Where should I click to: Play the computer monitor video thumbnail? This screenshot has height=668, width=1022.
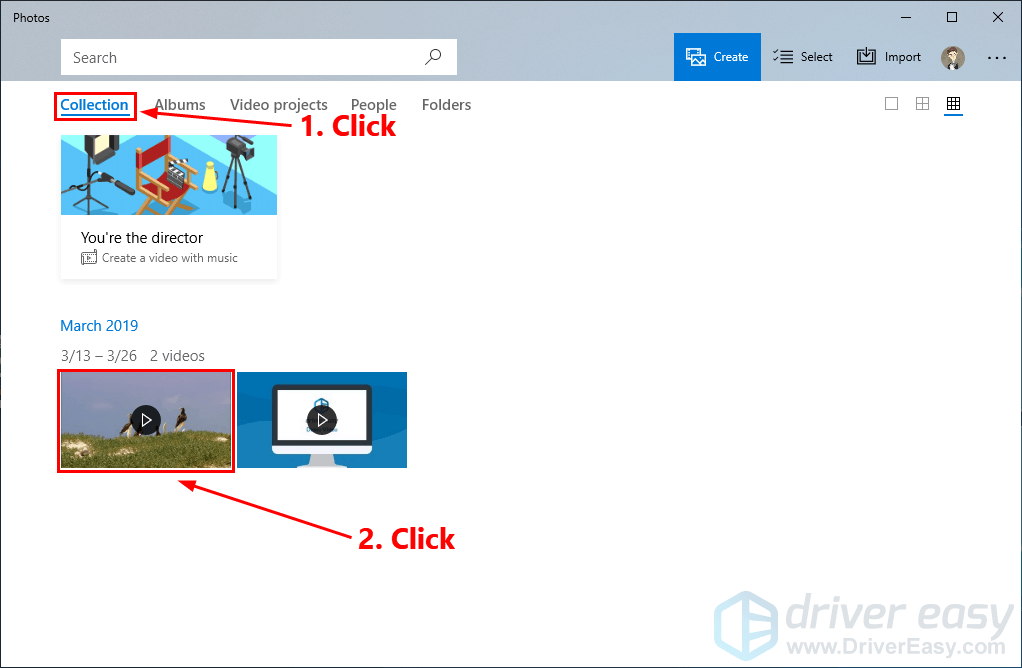pyautogui.click(x=322, y=420)
